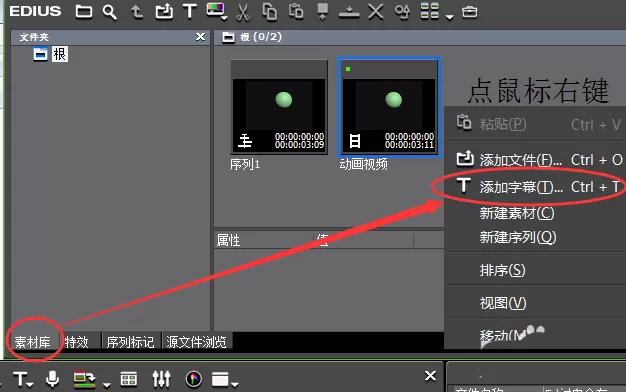Open the audio mixer sliders icon
This screenshot has height=392, width=626.
[x=161, y=379]
